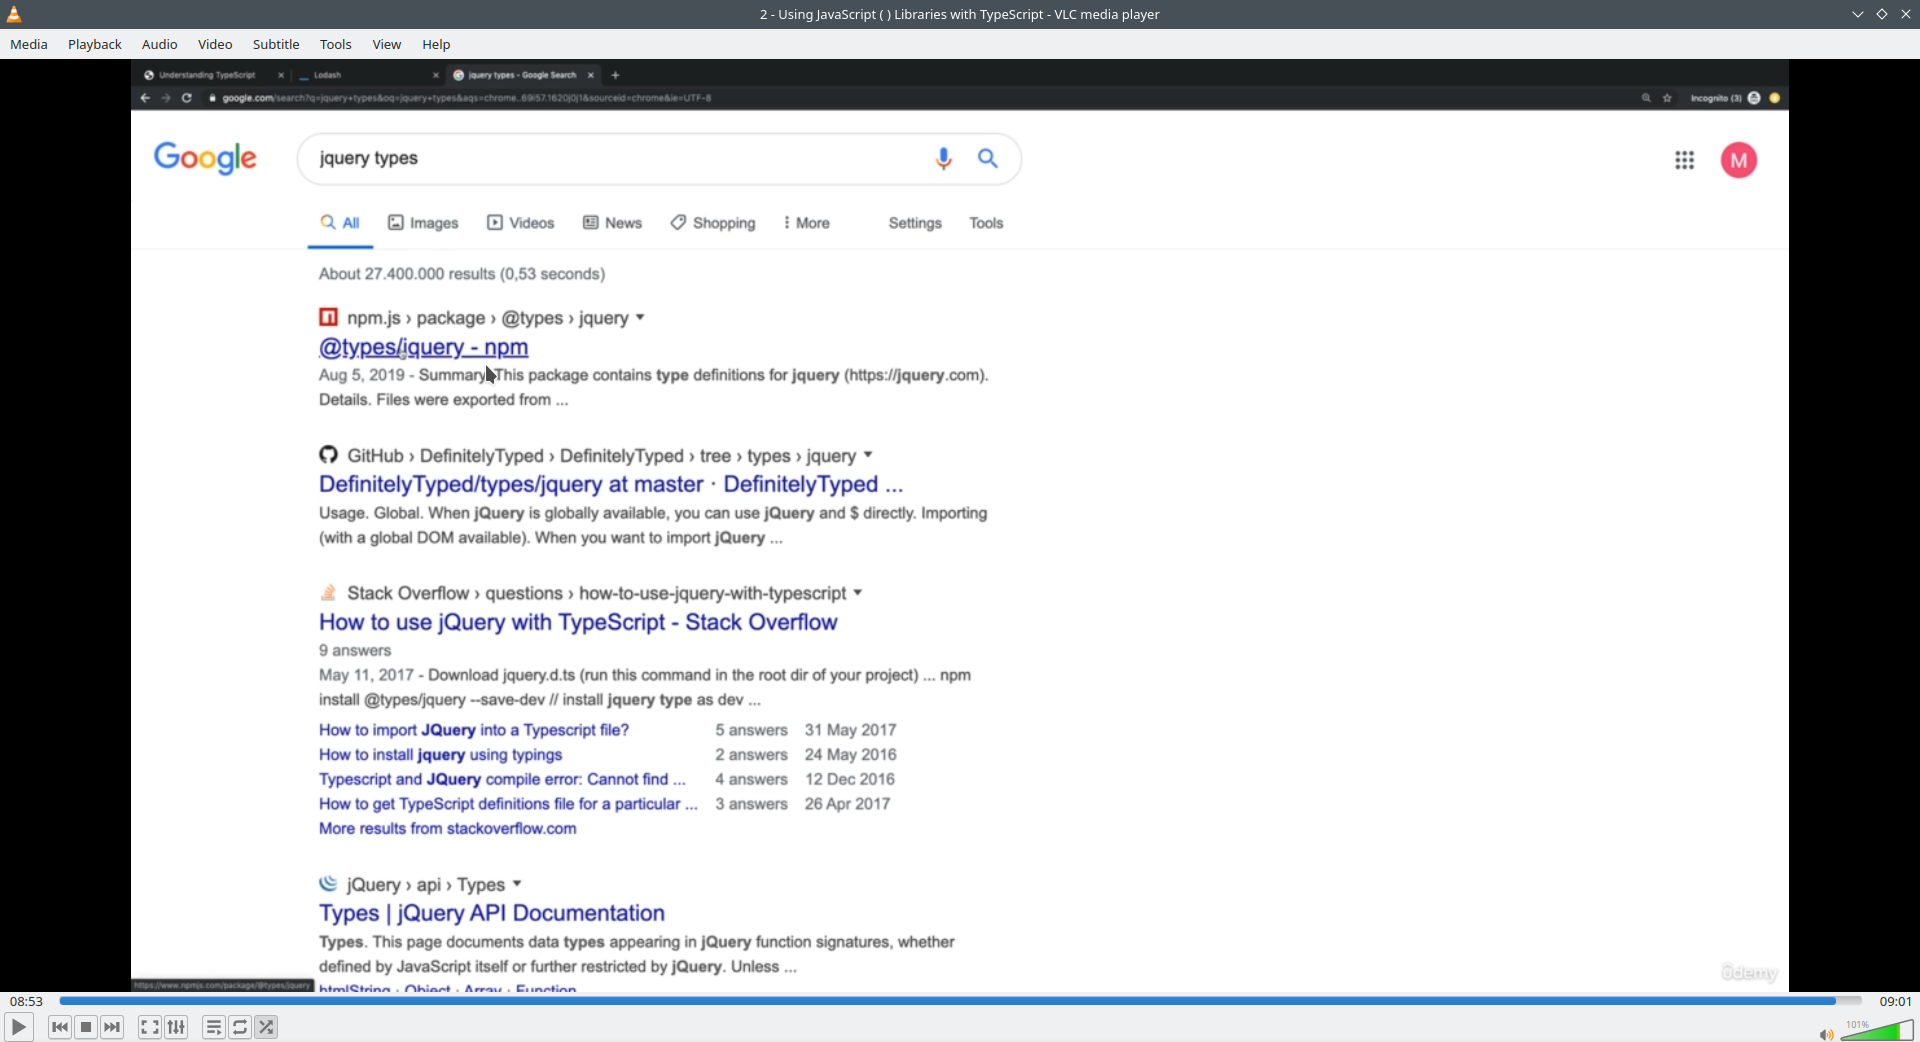Open the Video menu
The height and width of the screenshot is (1042, 1920).
click(215, 44)
